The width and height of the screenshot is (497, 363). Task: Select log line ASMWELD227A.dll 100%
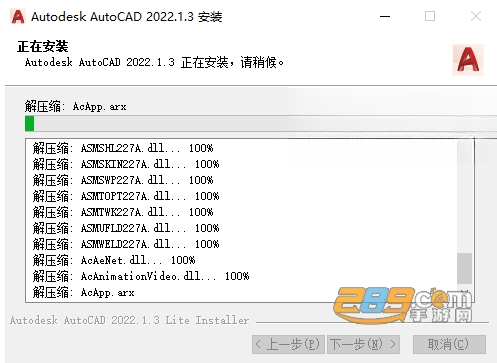click(x=126, y=244)
